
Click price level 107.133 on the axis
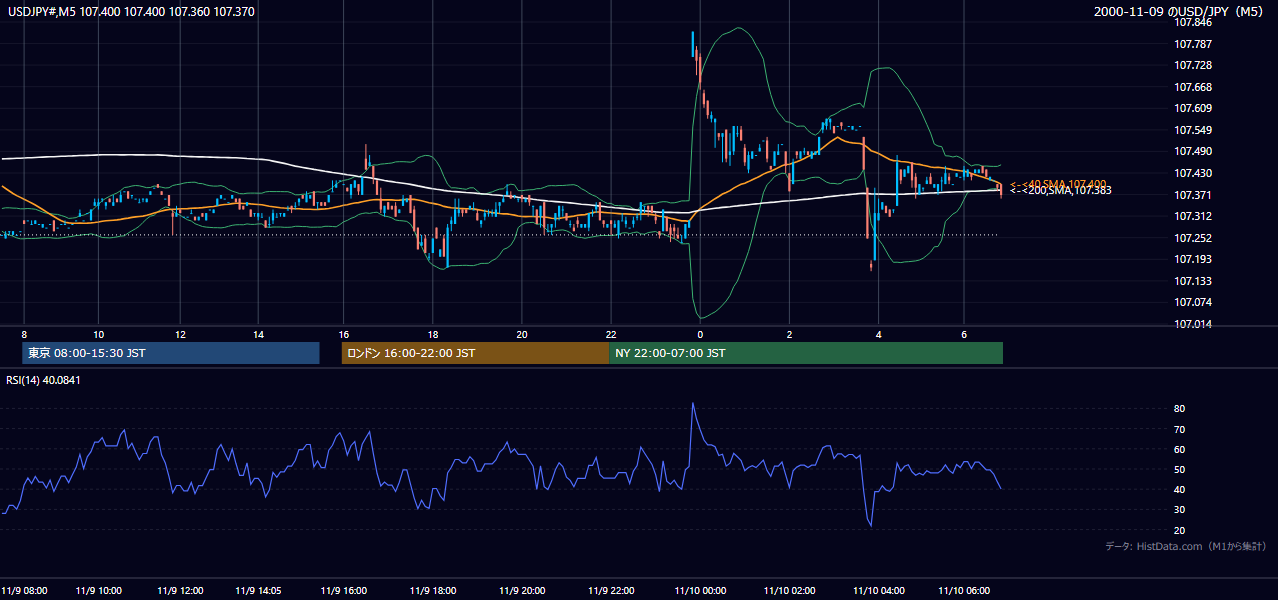click(x=1193, y=282)
